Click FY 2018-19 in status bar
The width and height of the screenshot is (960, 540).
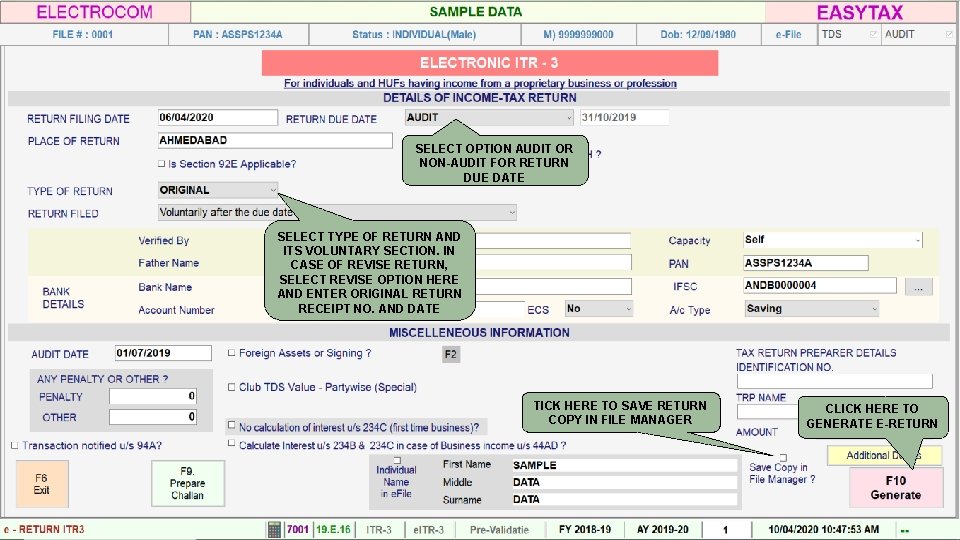tap(585, 530)
